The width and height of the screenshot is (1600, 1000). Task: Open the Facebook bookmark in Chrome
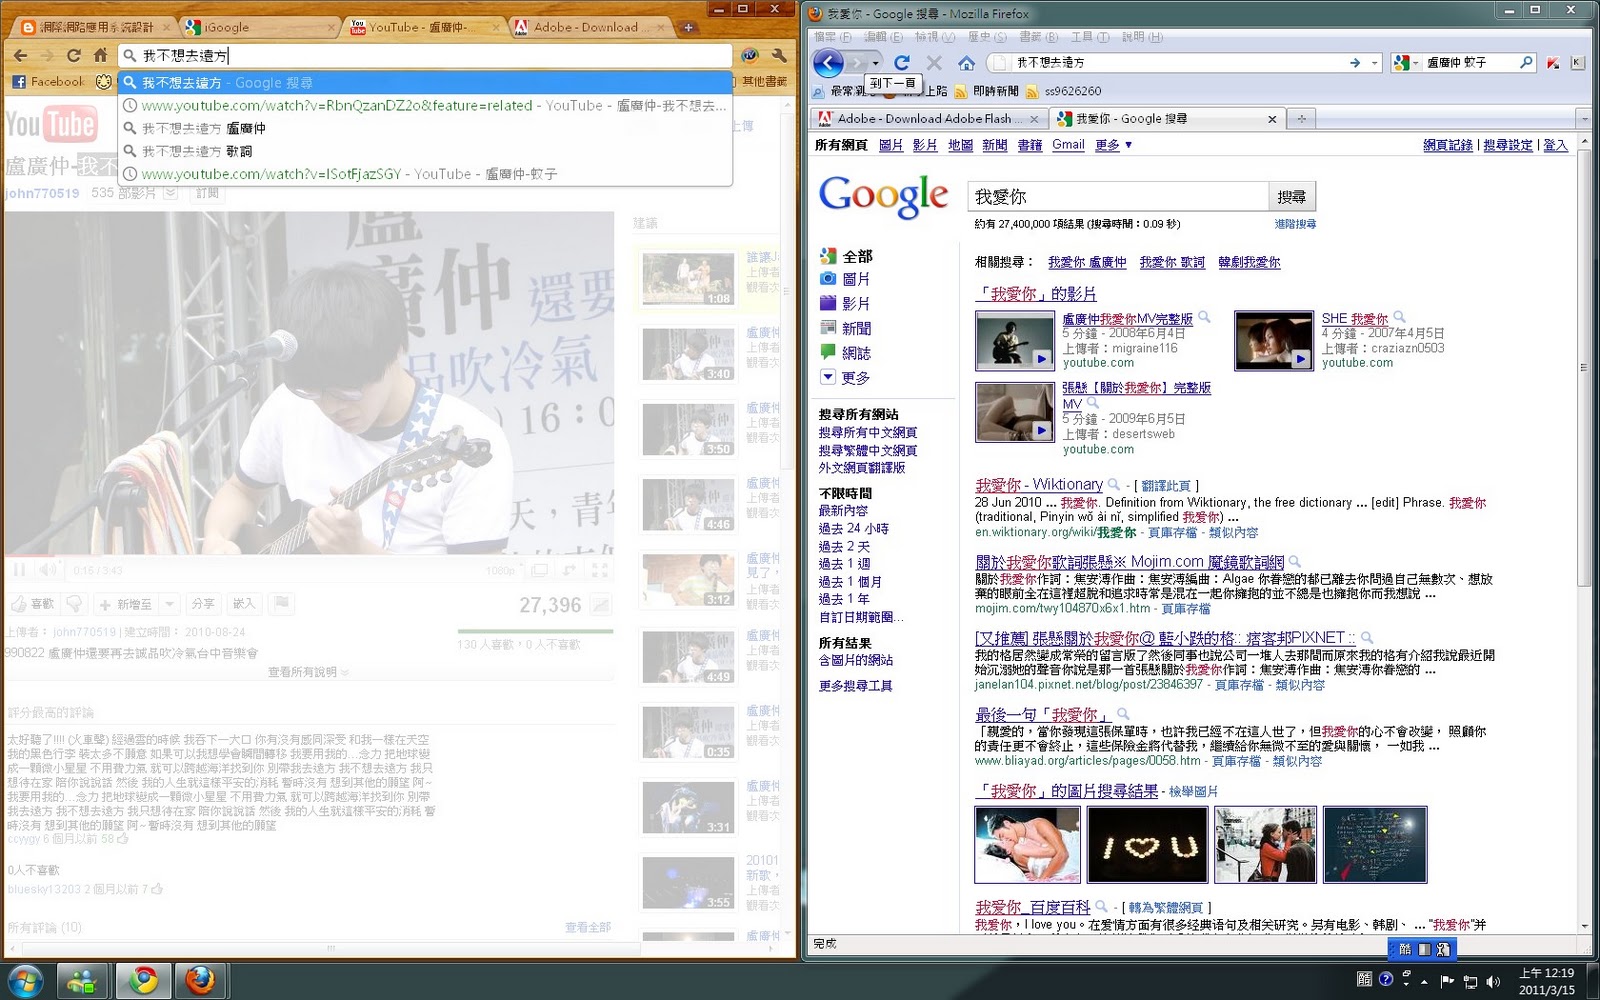[49, 81]
